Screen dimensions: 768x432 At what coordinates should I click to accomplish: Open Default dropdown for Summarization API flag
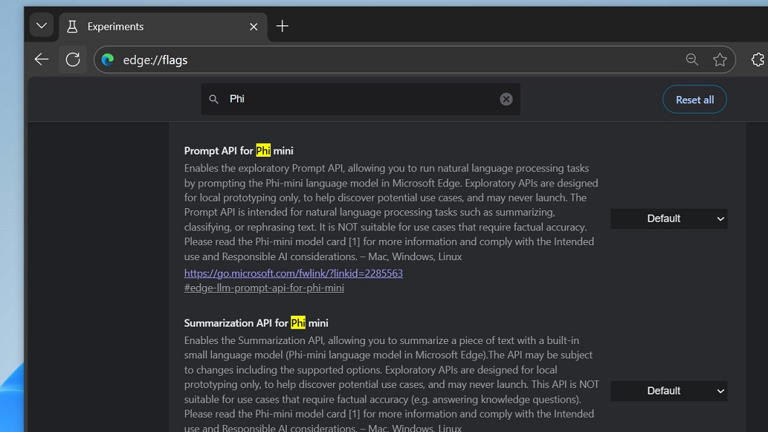[x=669, y=391]
